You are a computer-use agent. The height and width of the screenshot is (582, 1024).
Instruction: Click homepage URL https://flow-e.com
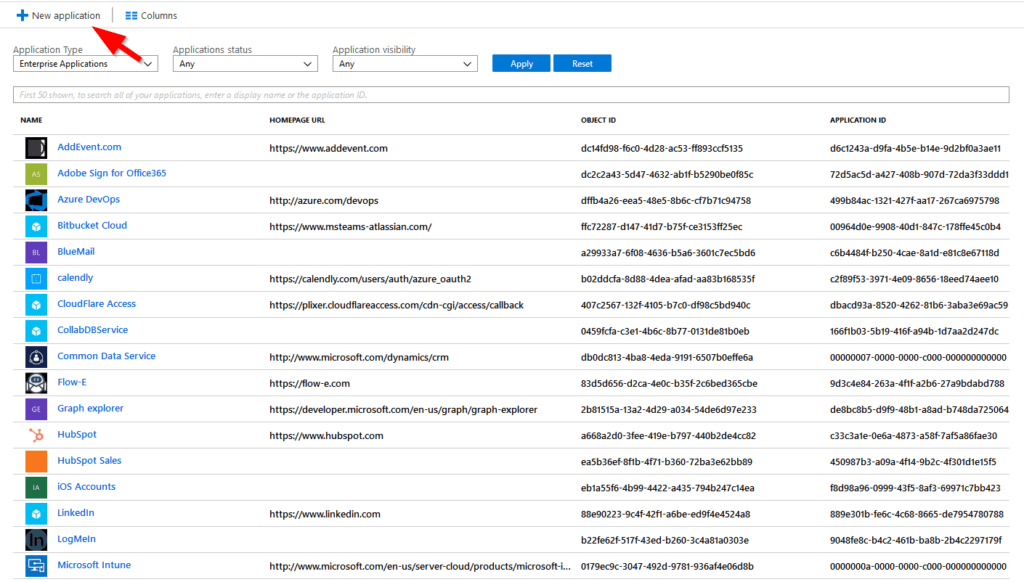[x=310, y=383]
